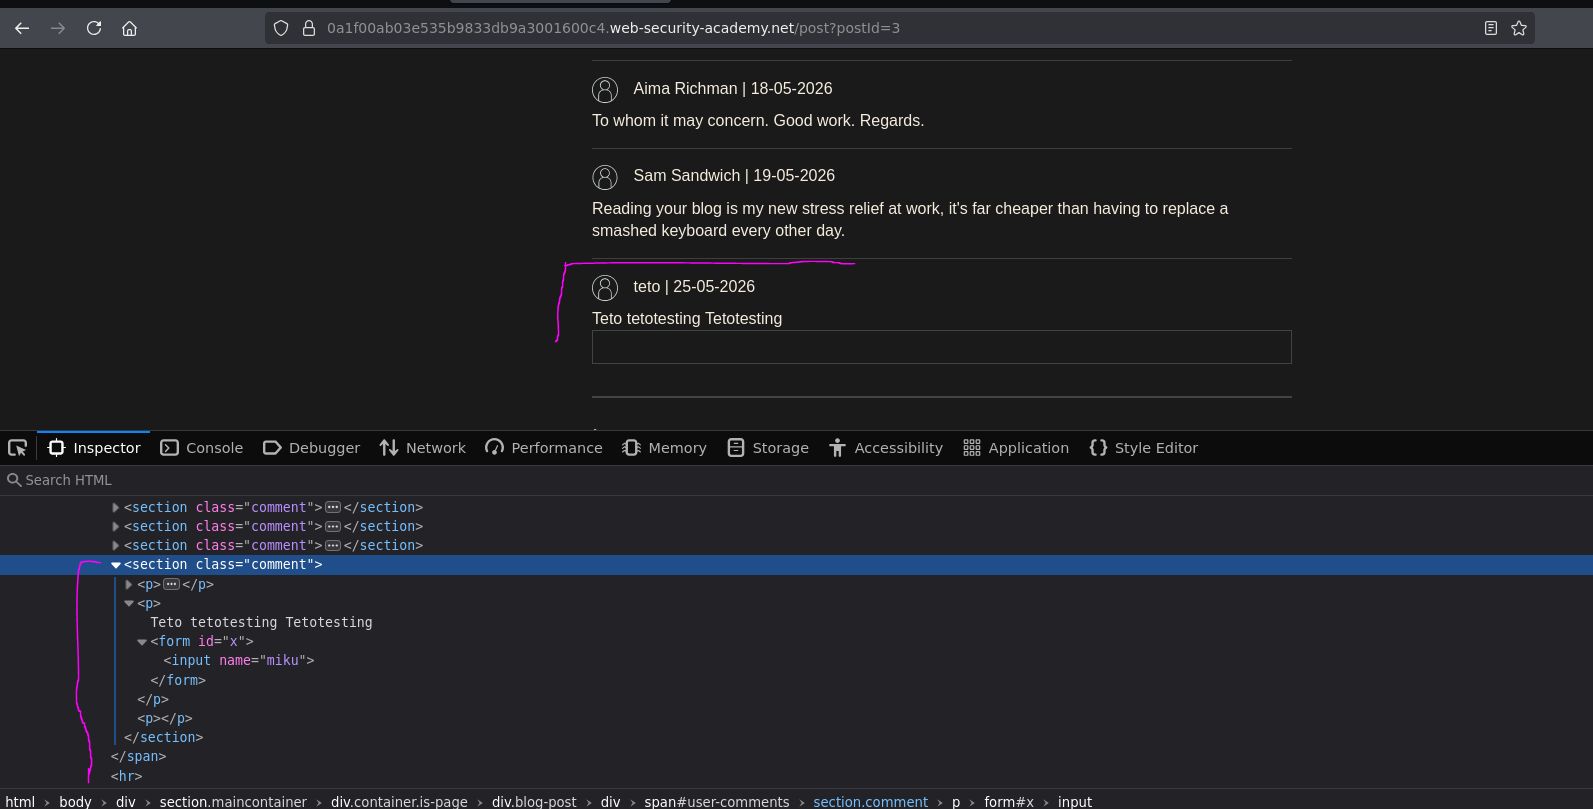The image size is (1593, 809).
Task: Expand the second collapsed comment section node
Action: point(116,527)
